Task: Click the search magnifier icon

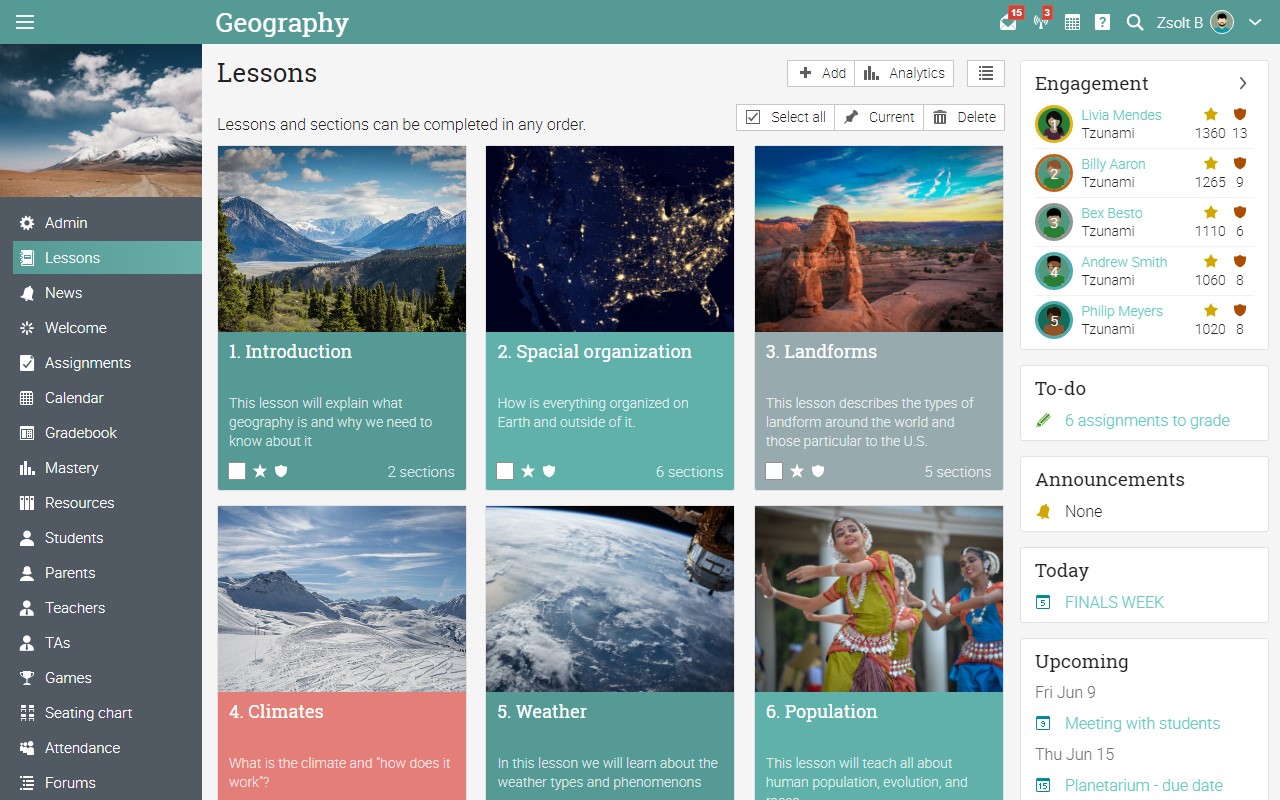Action: coord(1134,22)
